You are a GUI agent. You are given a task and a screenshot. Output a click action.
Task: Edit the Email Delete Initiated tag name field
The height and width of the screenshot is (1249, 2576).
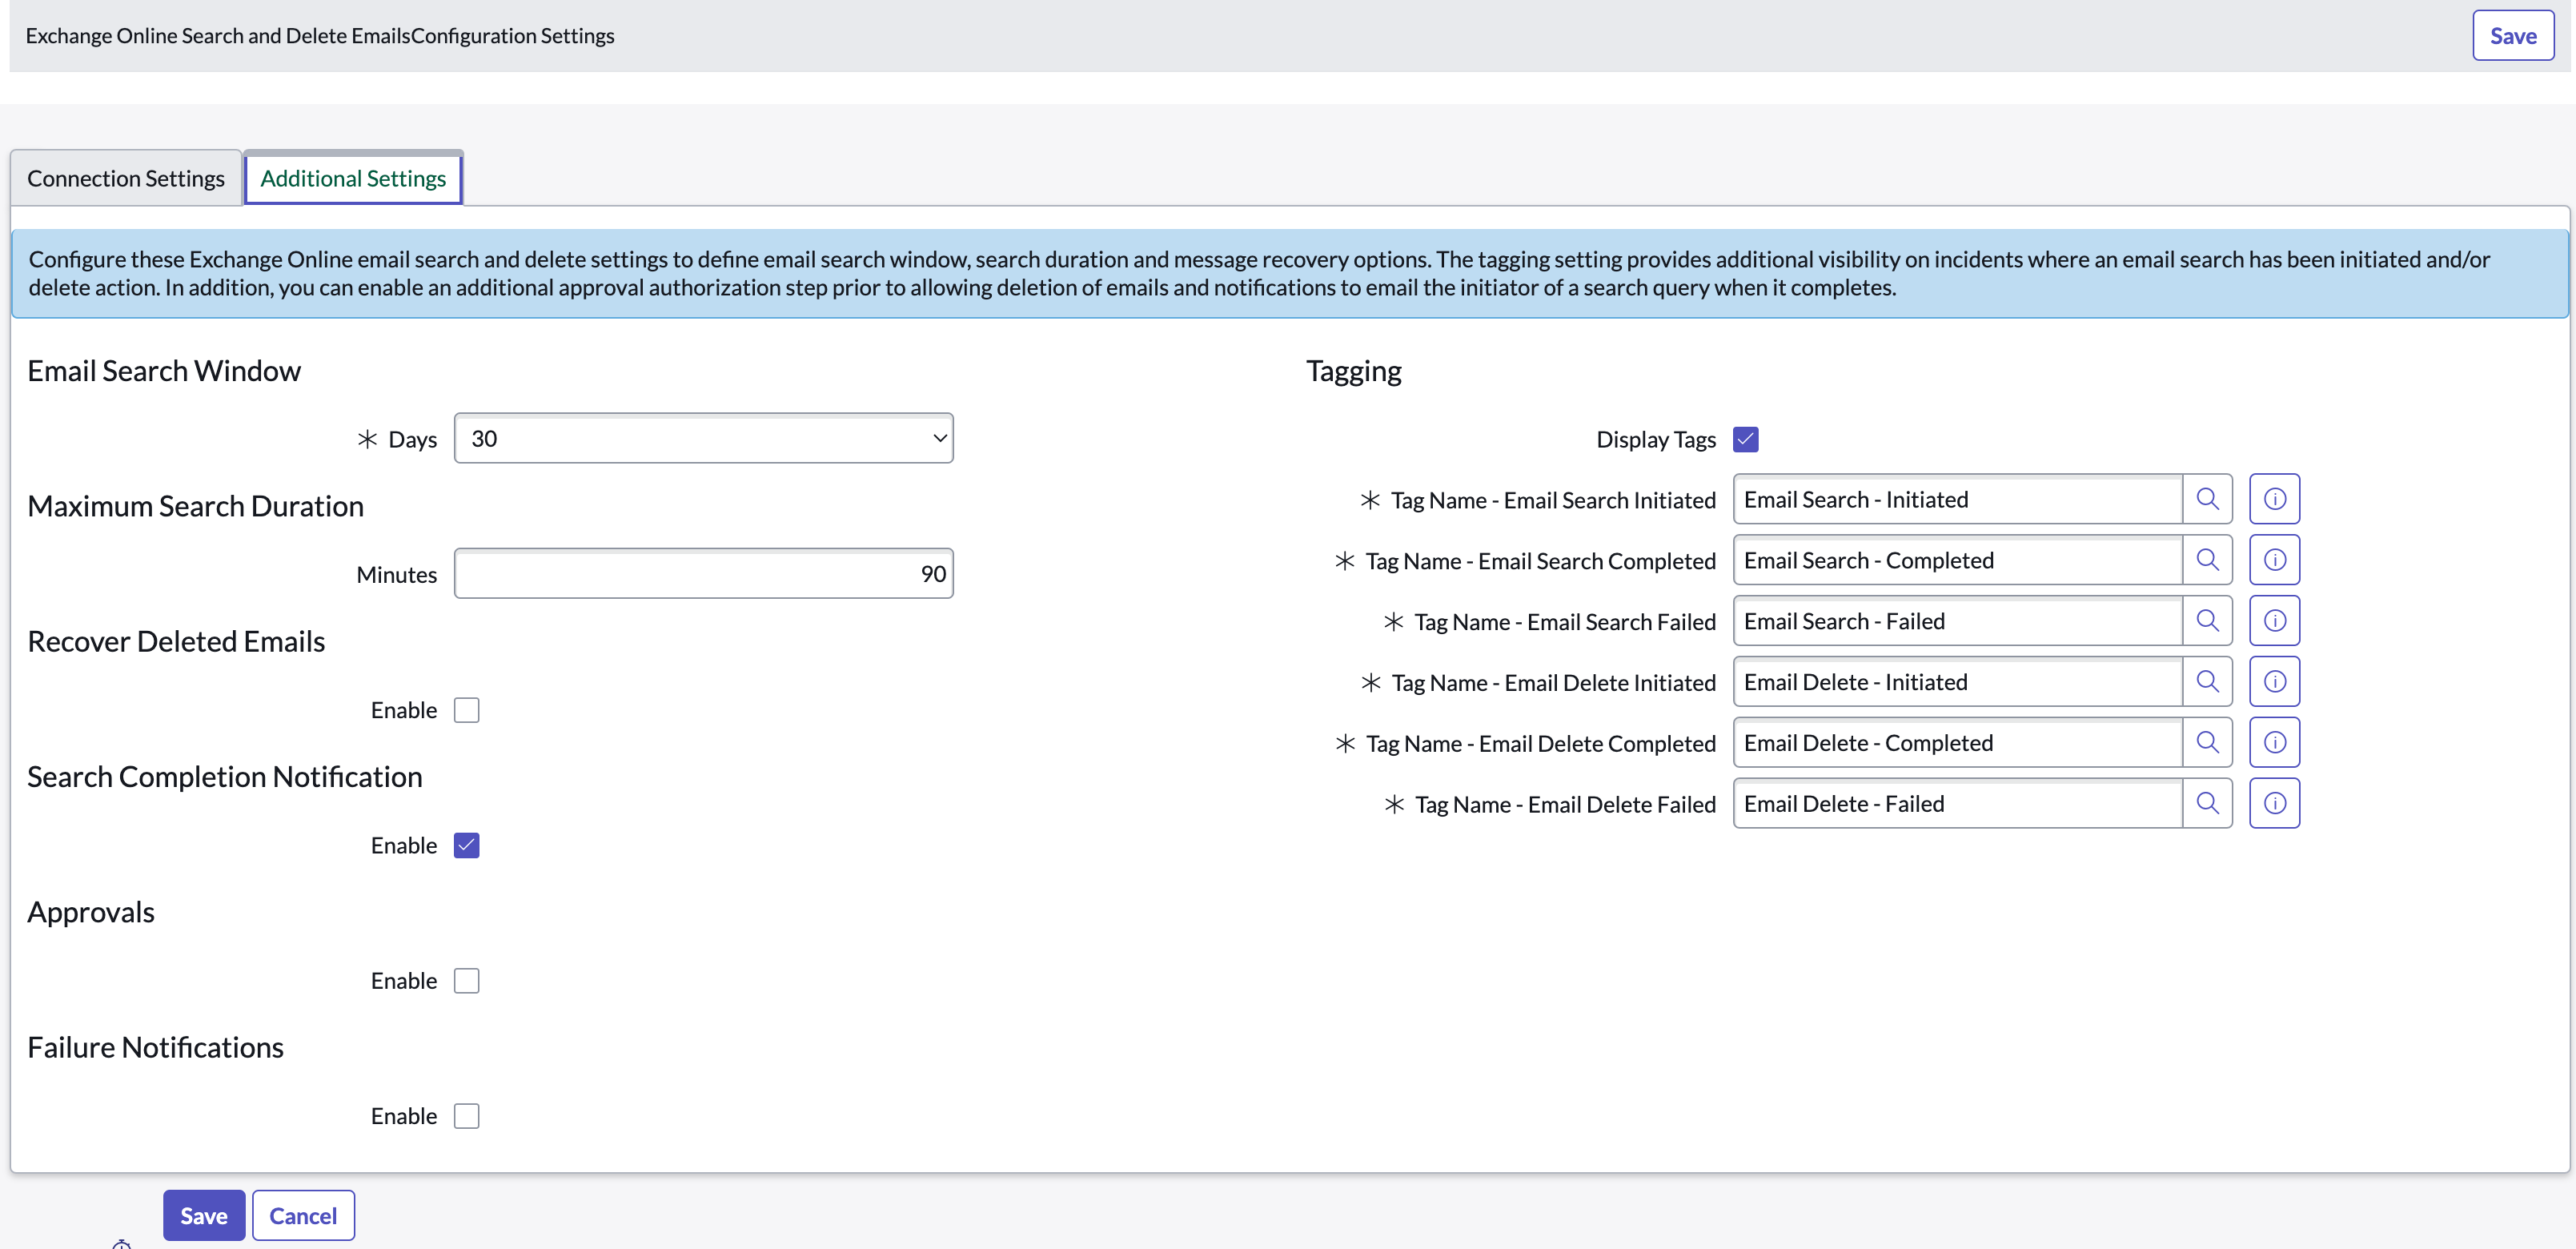tap(1957, 682)
